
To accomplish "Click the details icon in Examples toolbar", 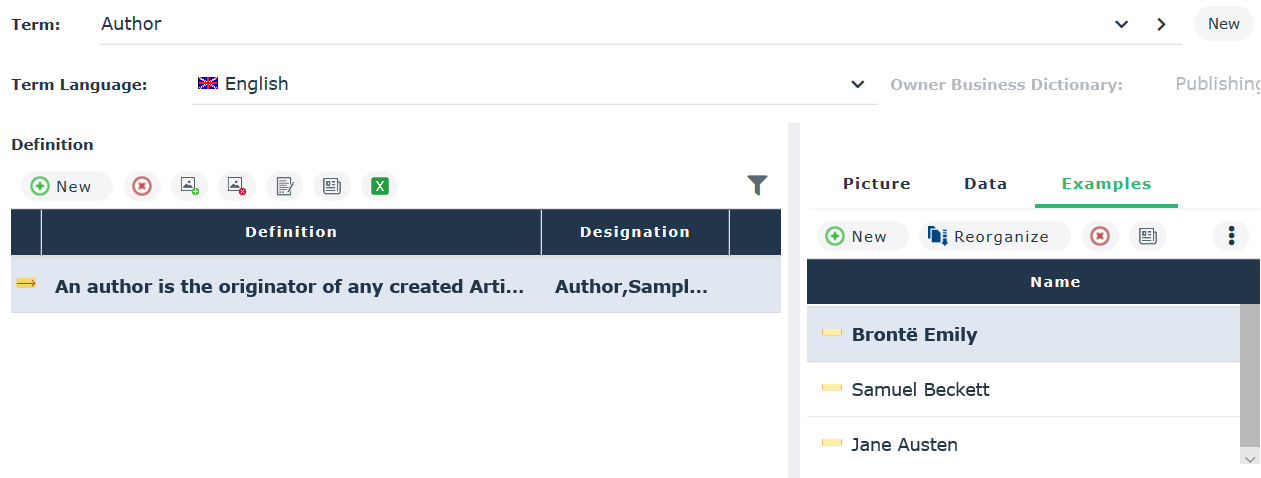I will coord(1147,236).
